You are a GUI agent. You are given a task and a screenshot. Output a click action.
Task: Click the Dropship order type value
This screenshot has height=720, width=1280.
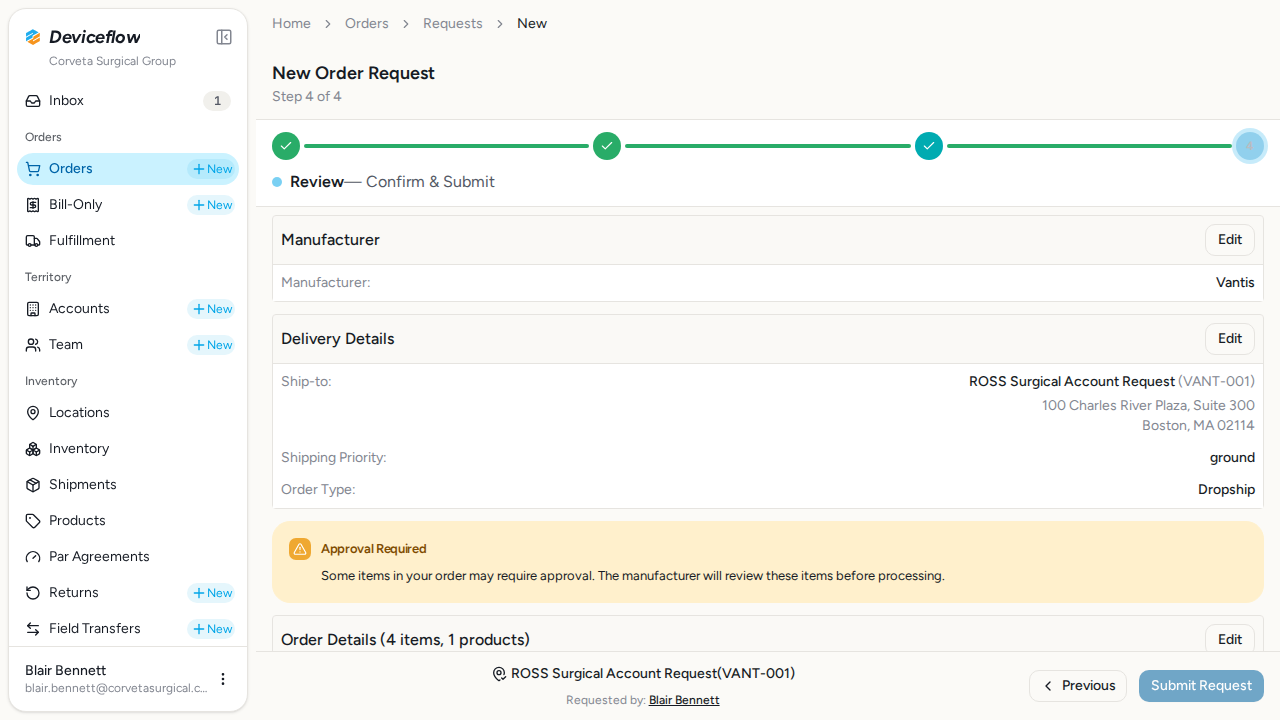pyautogui.click(x=1227, y=490)
